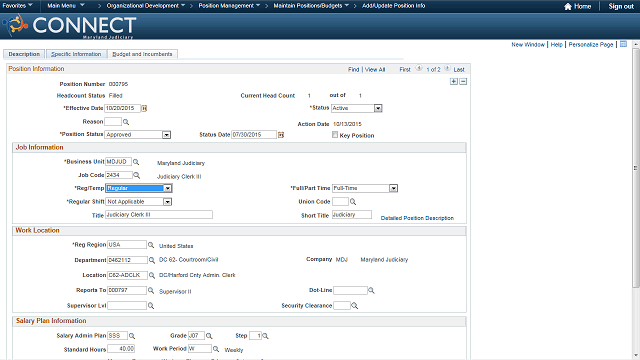
Task: Look up the Location value
Action: 152,276
